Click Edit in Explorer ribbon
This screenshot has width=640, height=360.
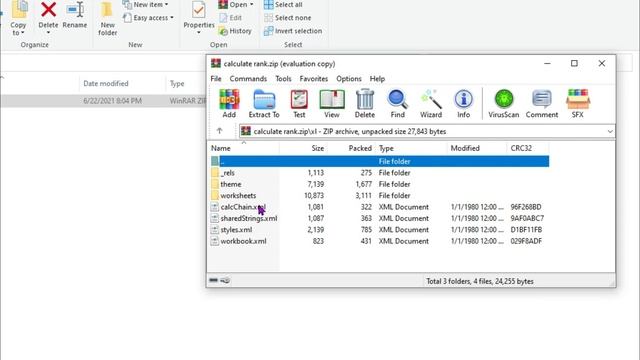tap(231, 18)
